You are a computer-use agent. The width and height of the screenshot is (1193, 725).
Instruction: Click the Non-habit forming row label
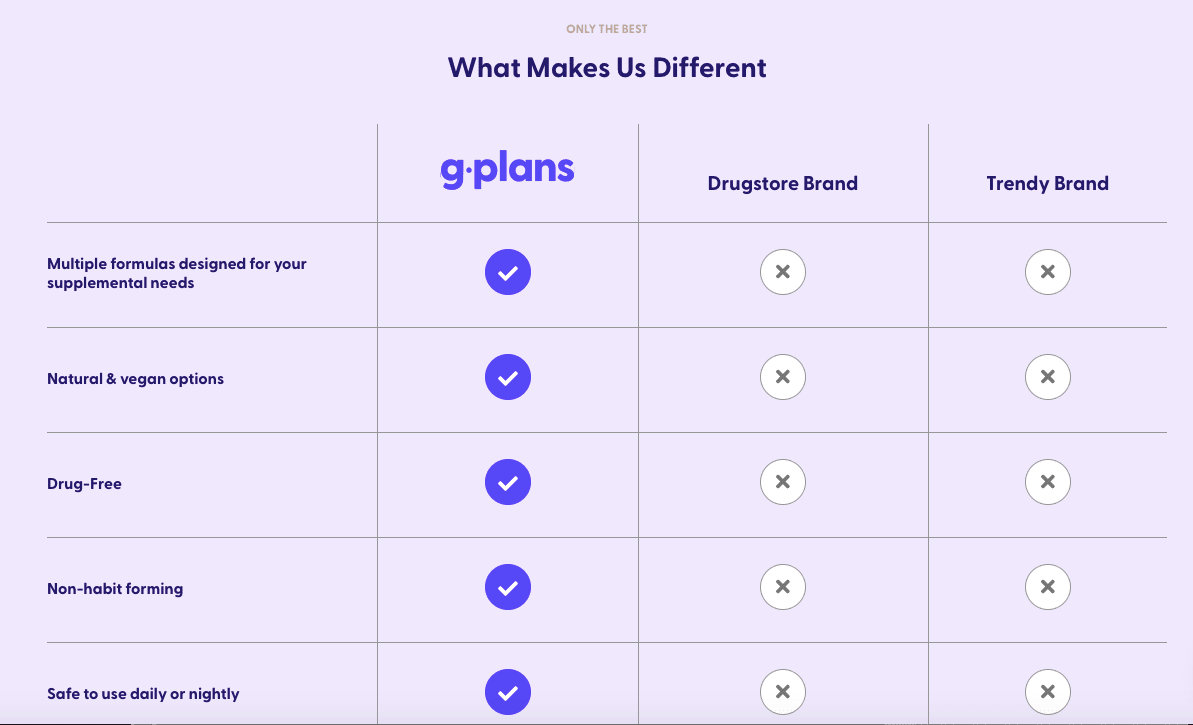point(115,589)
